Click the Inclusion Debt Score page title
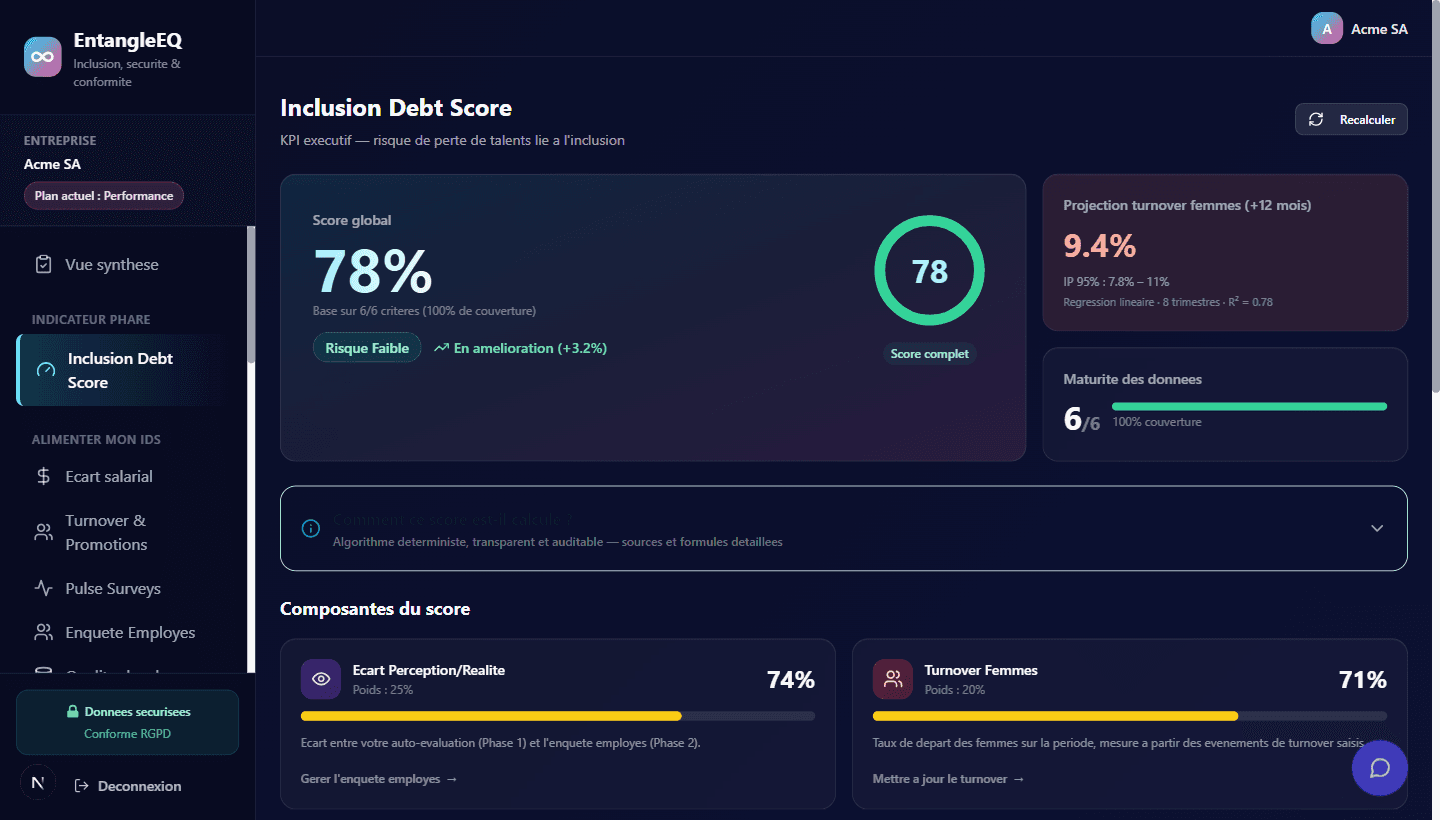The image size is (1440, 820). point(396,108)
